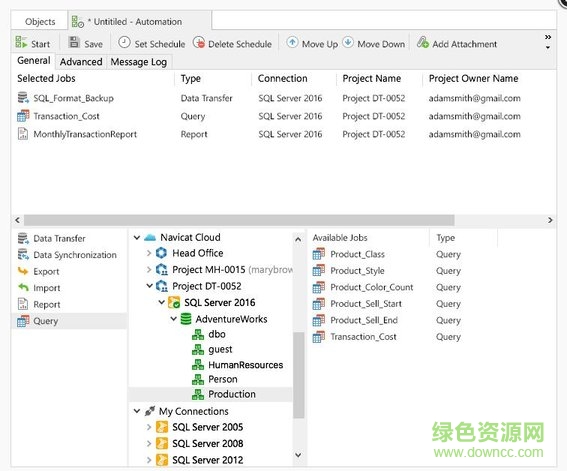This screenshot has width=567, height=471.
Task: Click the Navicat Cloud icon
Action: pyautogui.click(x=150, y=237)
